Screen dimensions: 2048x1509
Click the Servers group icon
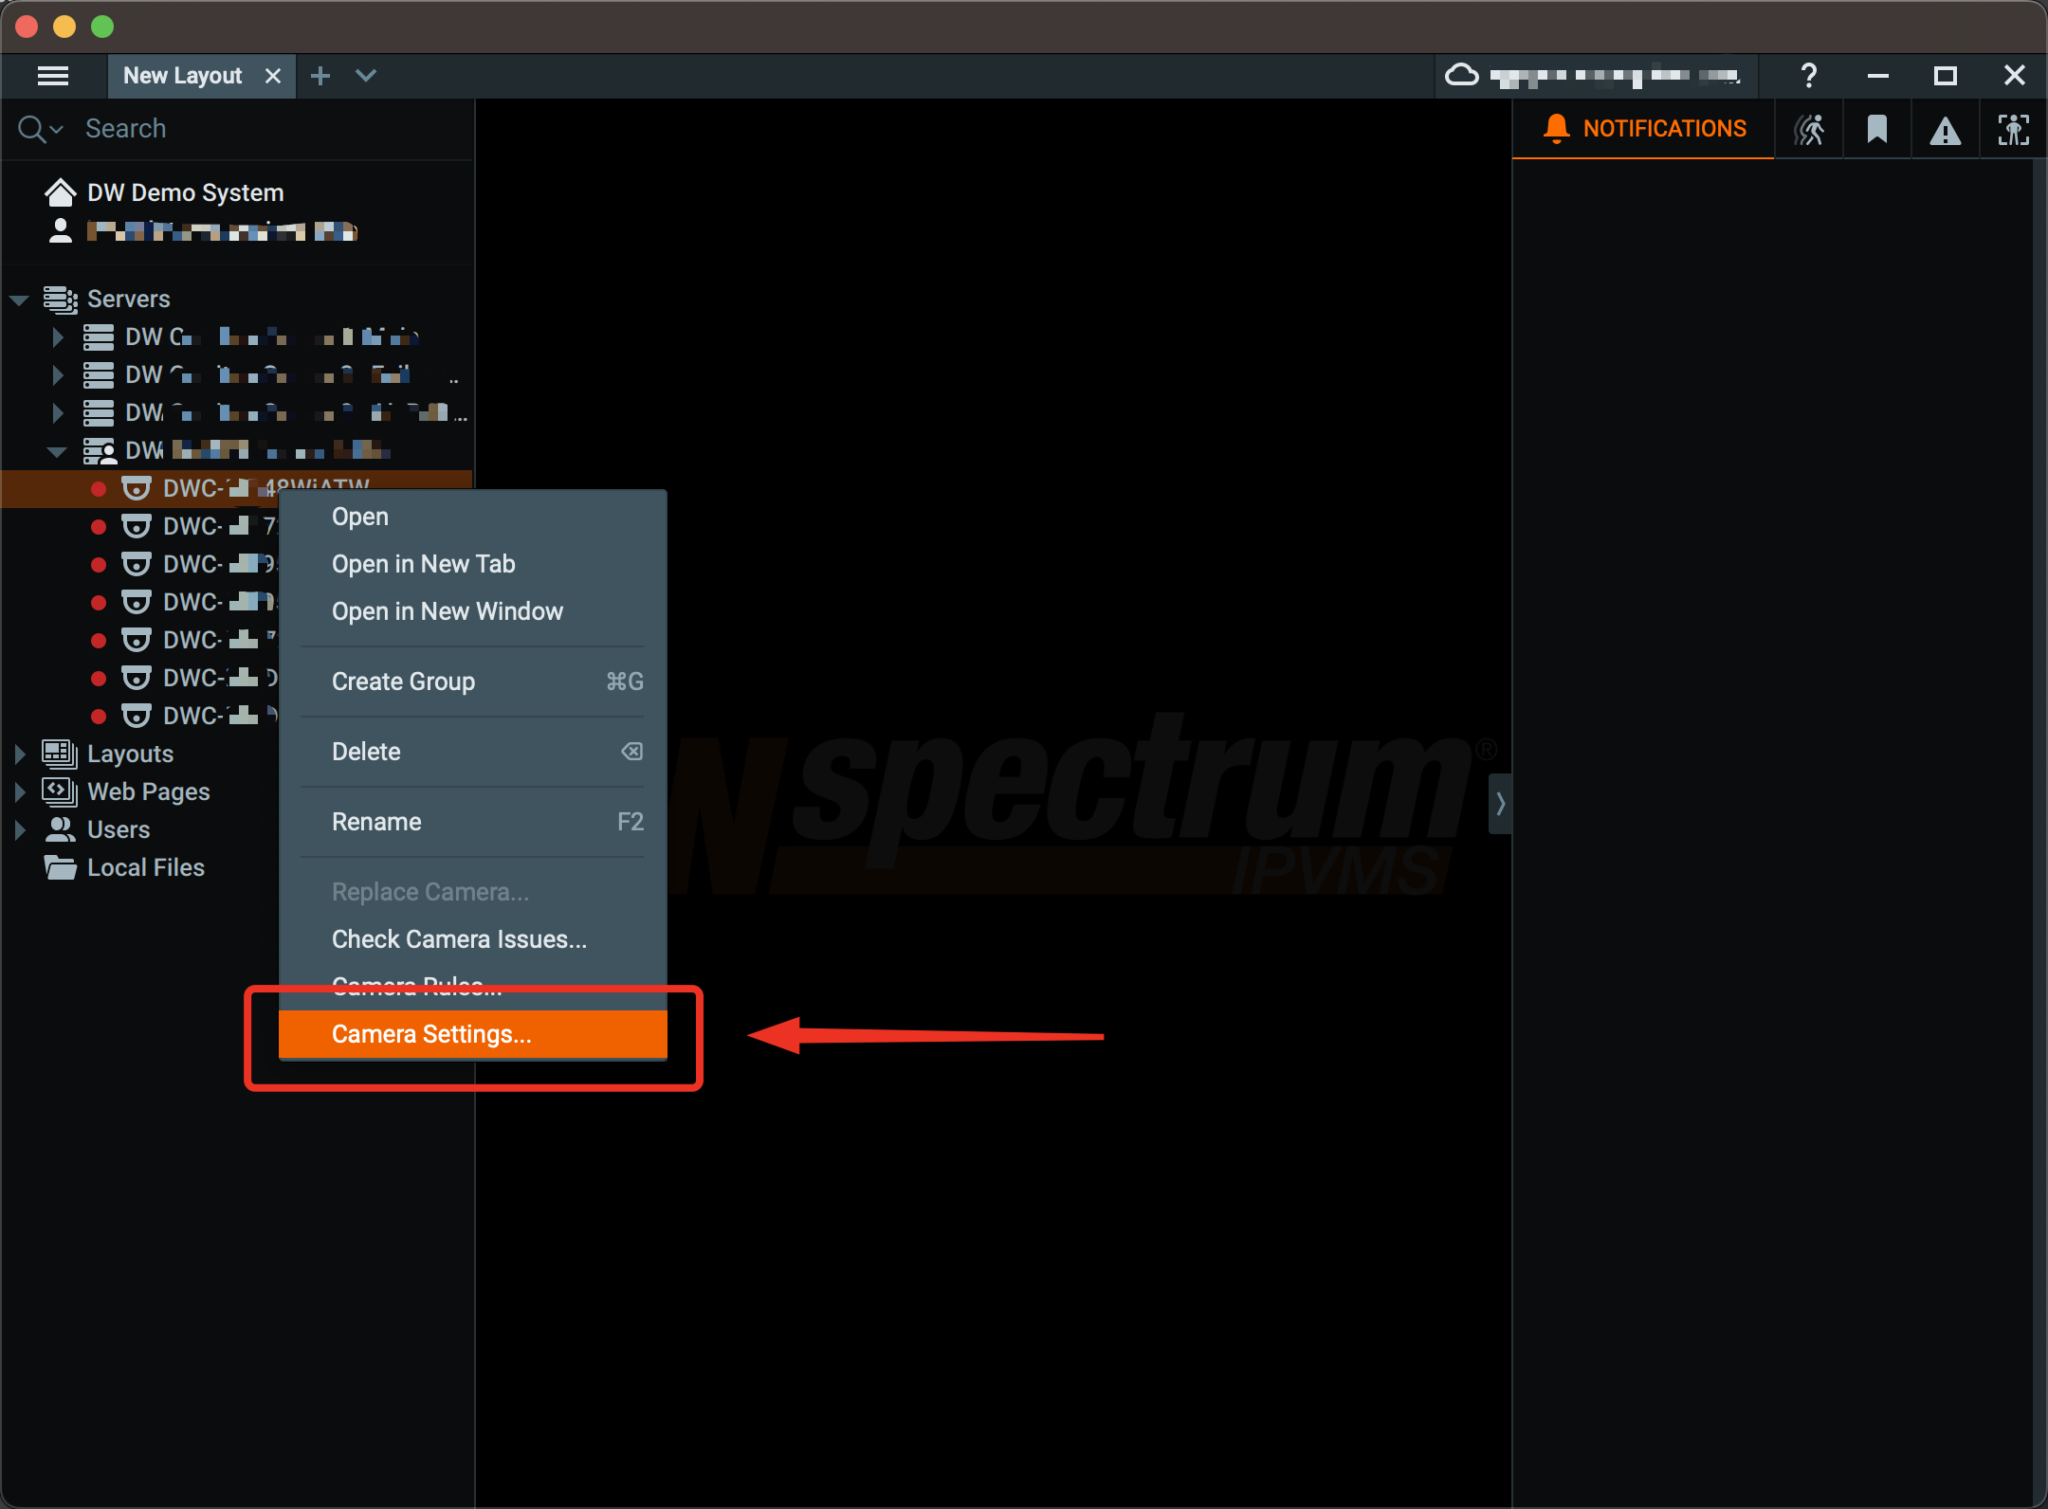point(60,299)
